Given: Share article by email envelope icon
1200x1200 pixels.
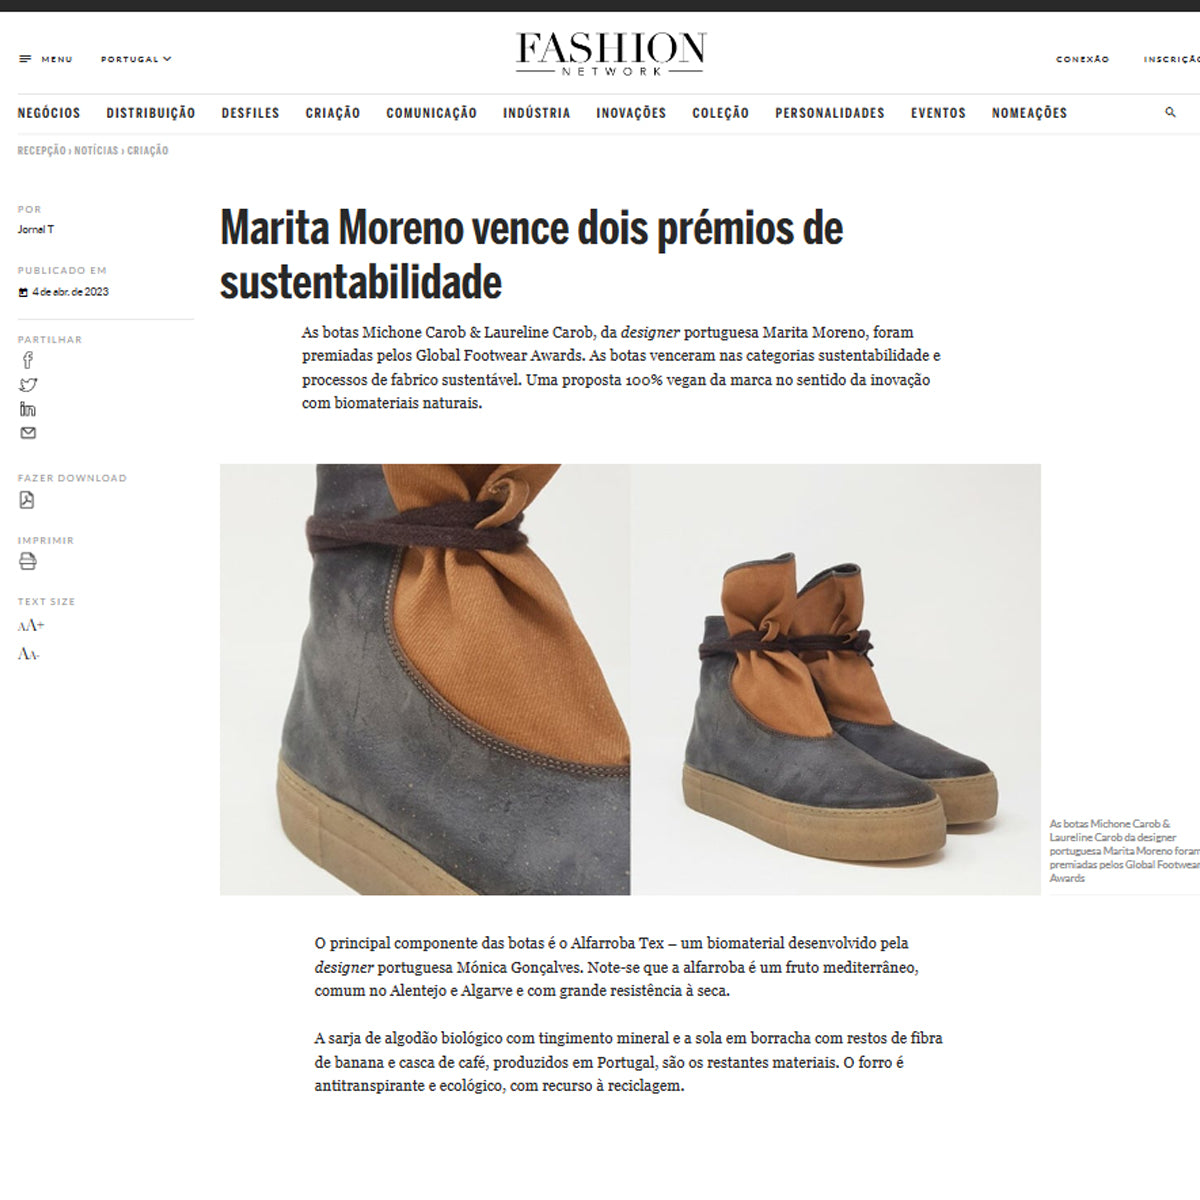Looking at the screenshot, I should point(28,433).
